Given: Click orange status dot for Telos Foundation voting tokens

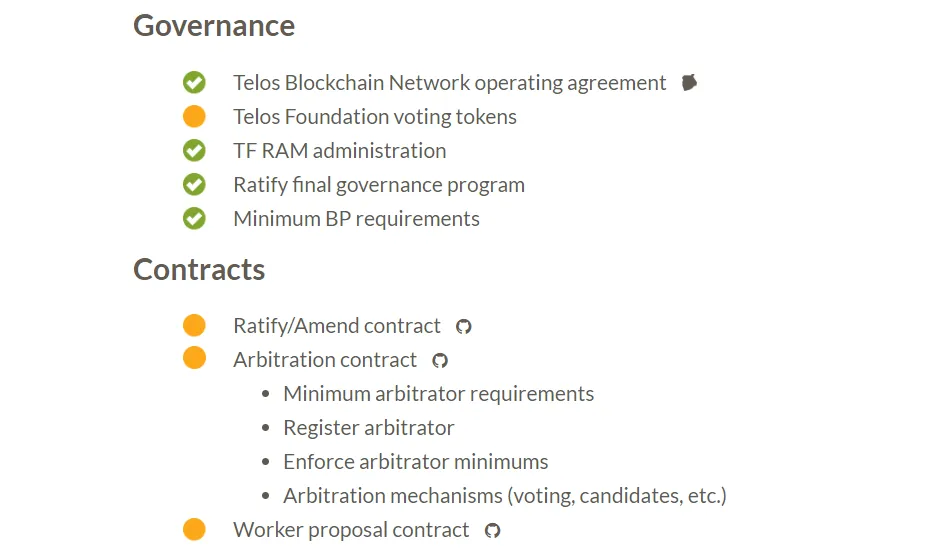Looking at the screenshot, I should click(x=194, y=116).
